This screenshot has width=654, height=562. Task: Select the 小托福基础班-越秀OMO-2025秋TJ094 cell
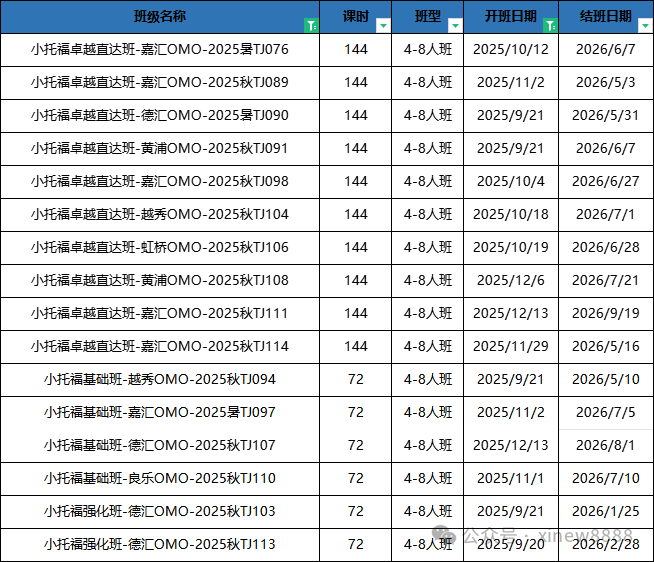pyautogui.click(x=160, y=379)
